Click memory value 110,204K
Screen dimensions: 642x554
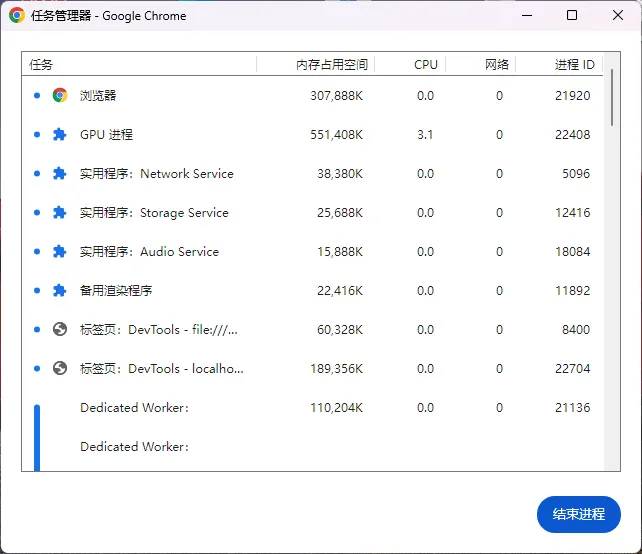(x=336, y=407)
